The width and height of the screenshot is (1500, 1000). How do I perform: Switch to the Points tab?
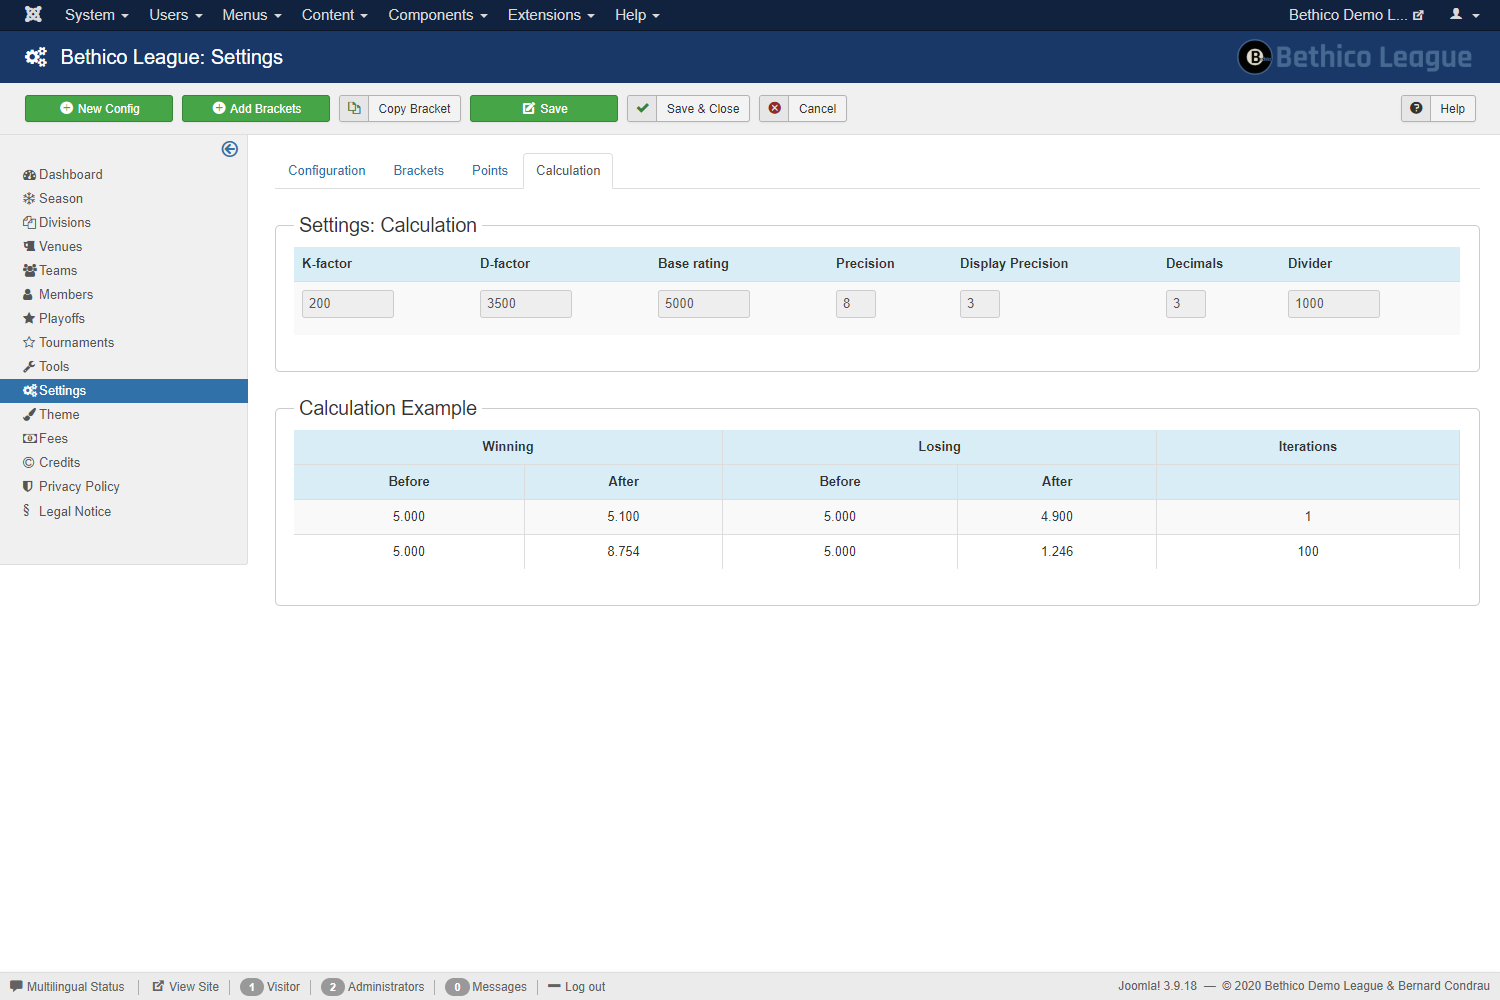coord(490,171)
